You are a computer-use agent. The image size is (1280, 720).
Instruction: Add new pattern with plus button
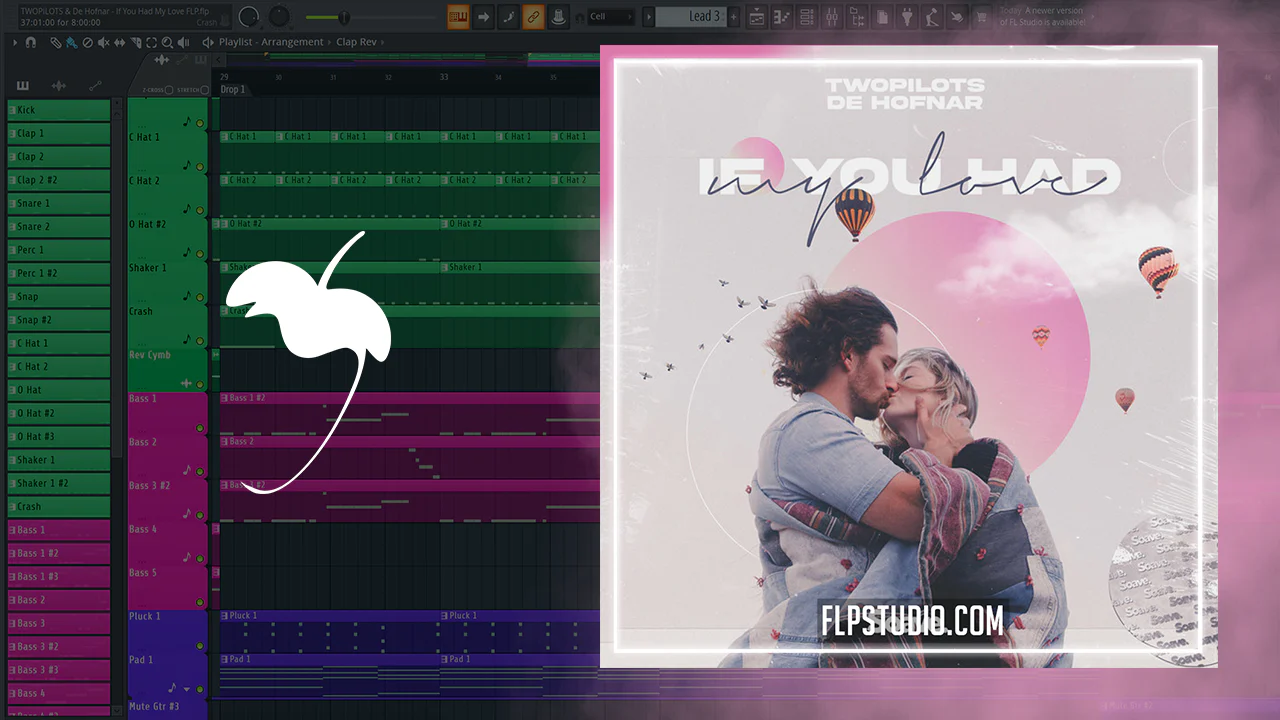(x=734, y=17)
